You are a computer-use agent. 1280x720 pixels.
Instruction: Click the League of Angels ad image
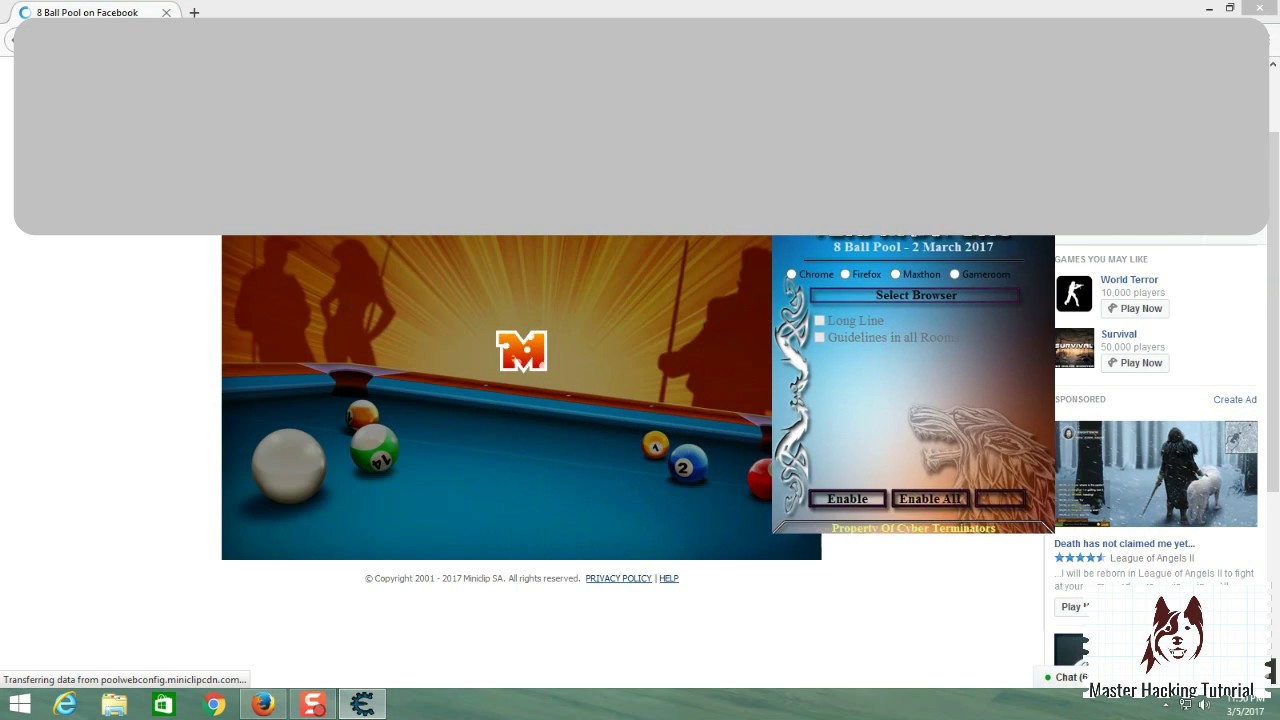(1156, 474)
